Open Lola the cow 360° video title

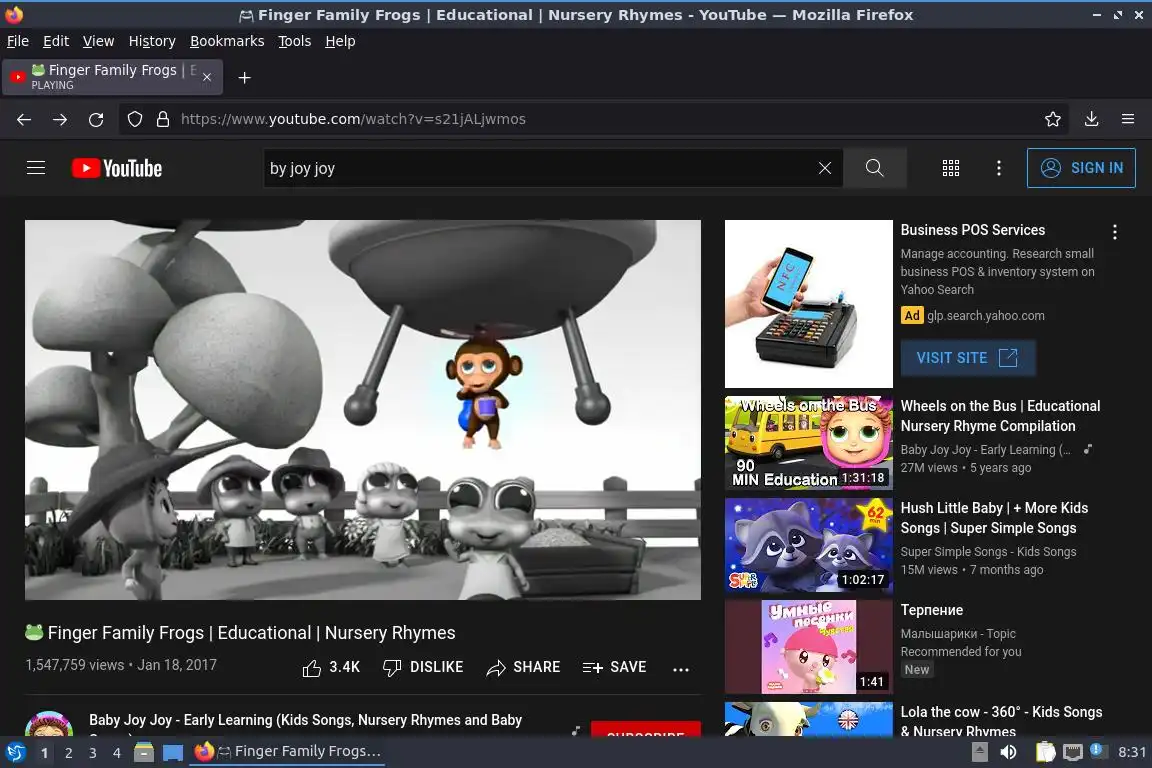pos(1001,721)
